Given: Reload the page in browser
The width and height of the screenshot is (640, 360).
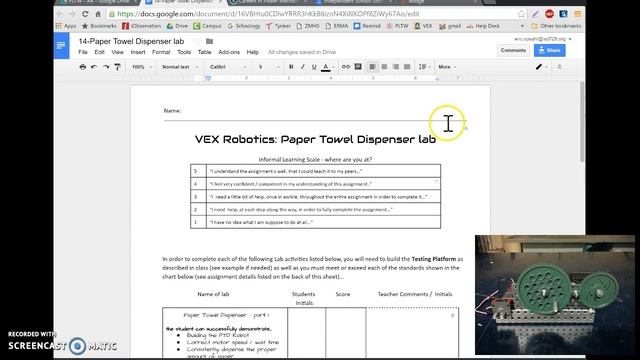Looking at the screenshot, I should point(85,14).
